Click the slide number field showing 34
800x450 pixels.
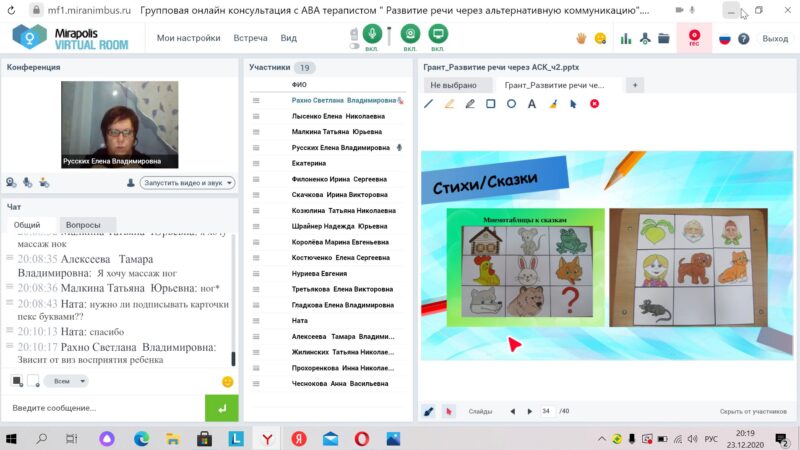(546, 411)
